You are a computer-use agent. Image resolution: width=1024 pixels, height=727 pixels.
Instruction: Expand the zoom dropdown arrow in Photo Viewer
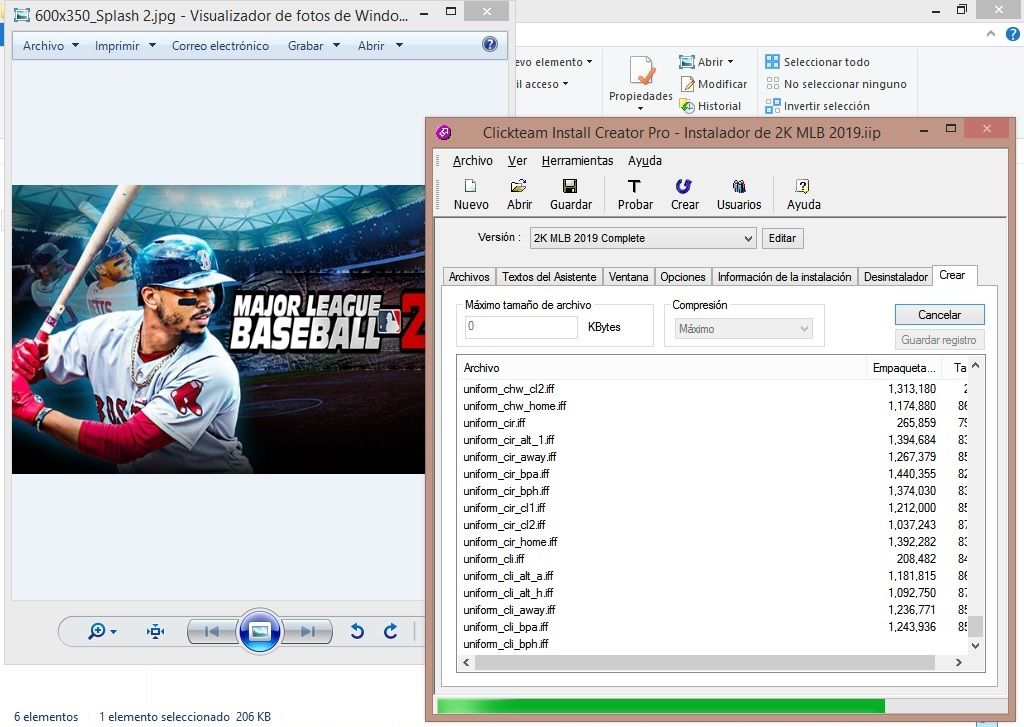coord(114,632)
